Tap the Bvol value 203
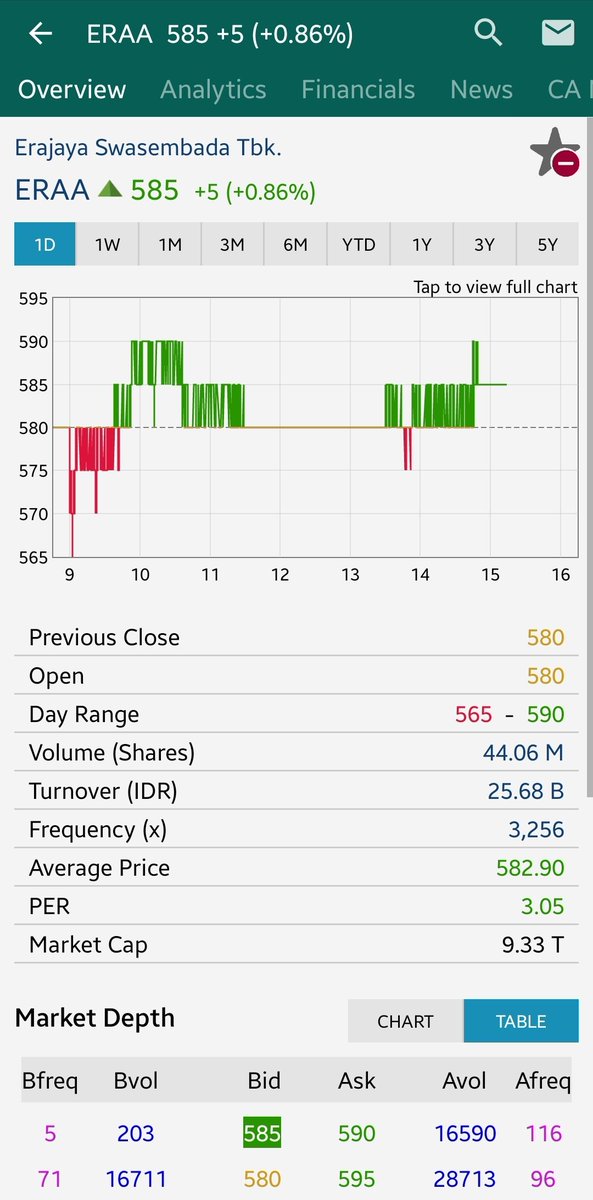The width and height of the screenshot is (593, 1200). tap(136, 1133)
